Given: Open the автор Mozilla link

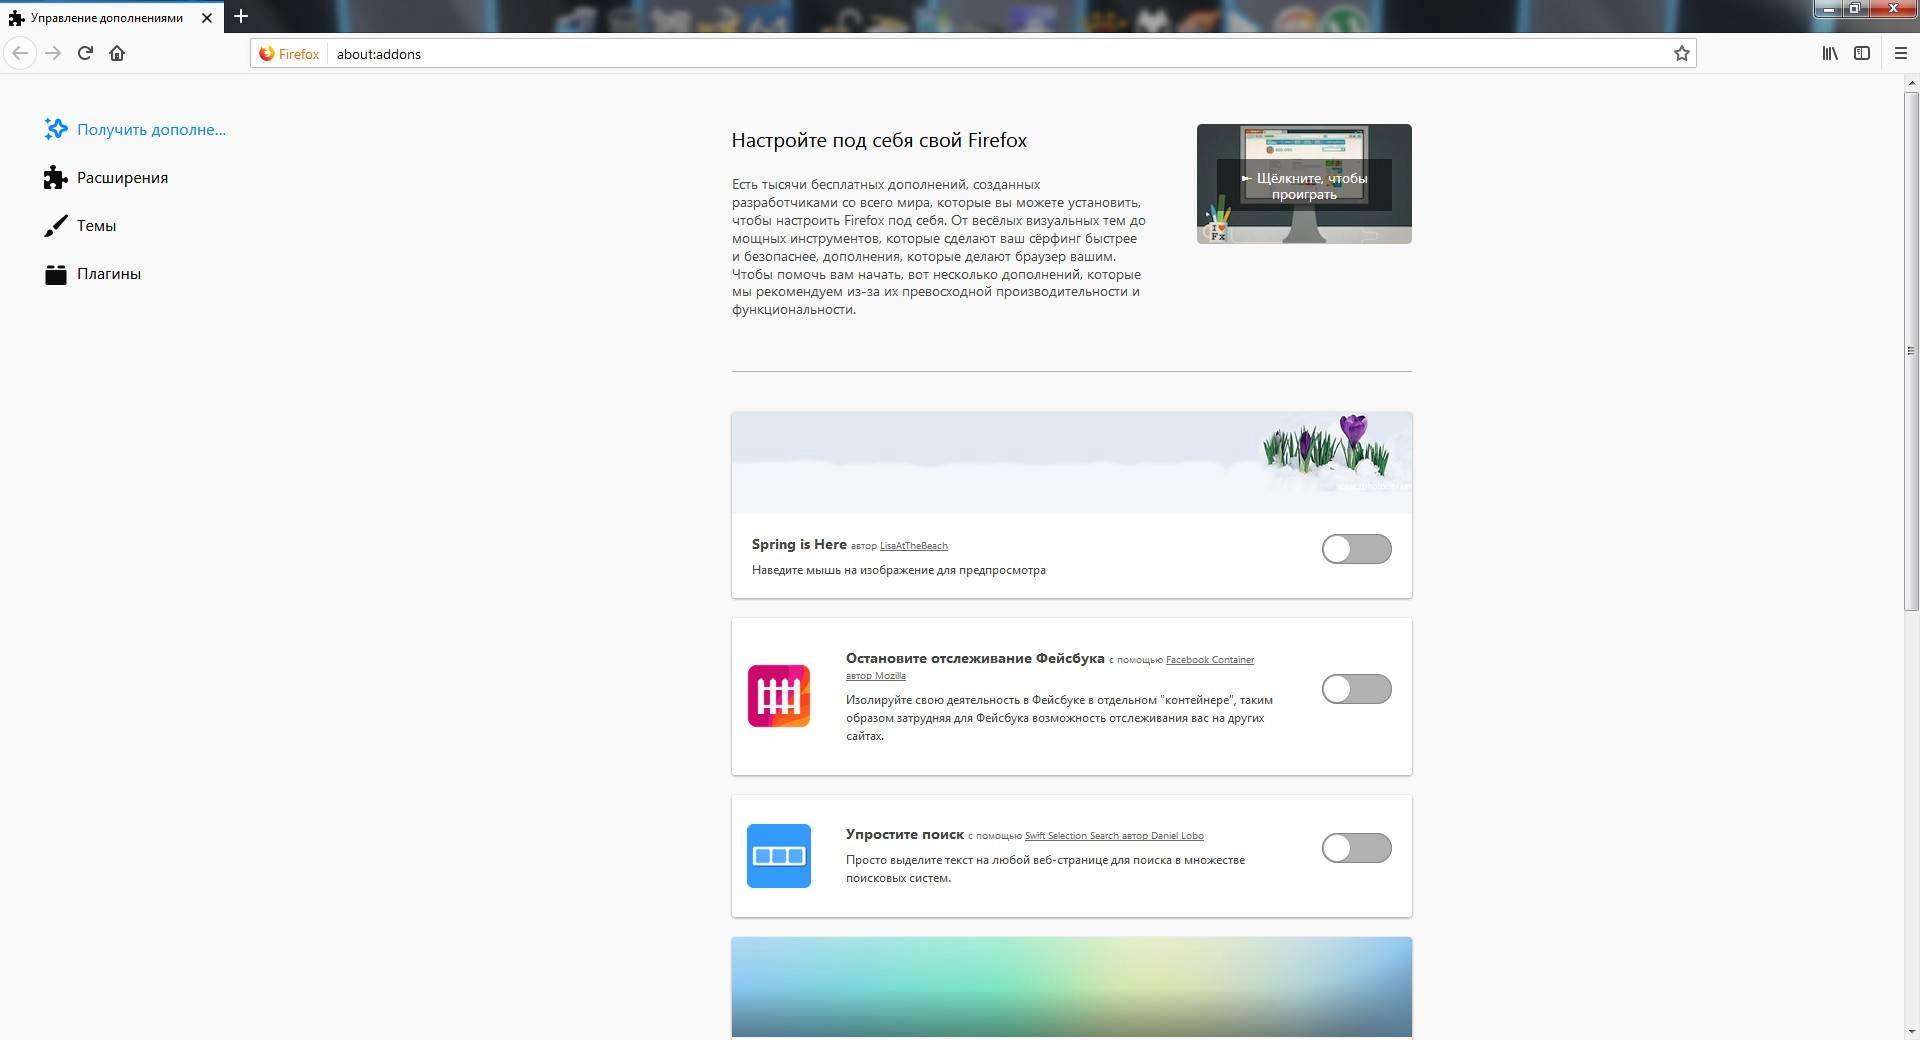Looking at the screenshot, I should [x=875, y=676].
